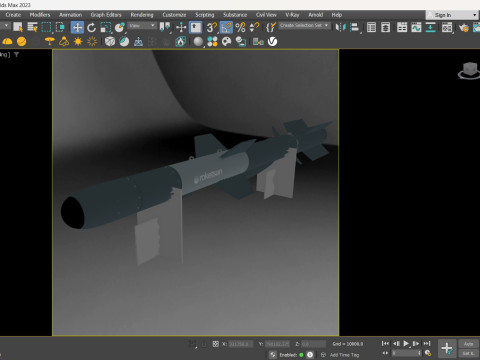Click Edit Named Selection Sets icon
This screenshot has height=360, width=480.
[x=271, y=27]
